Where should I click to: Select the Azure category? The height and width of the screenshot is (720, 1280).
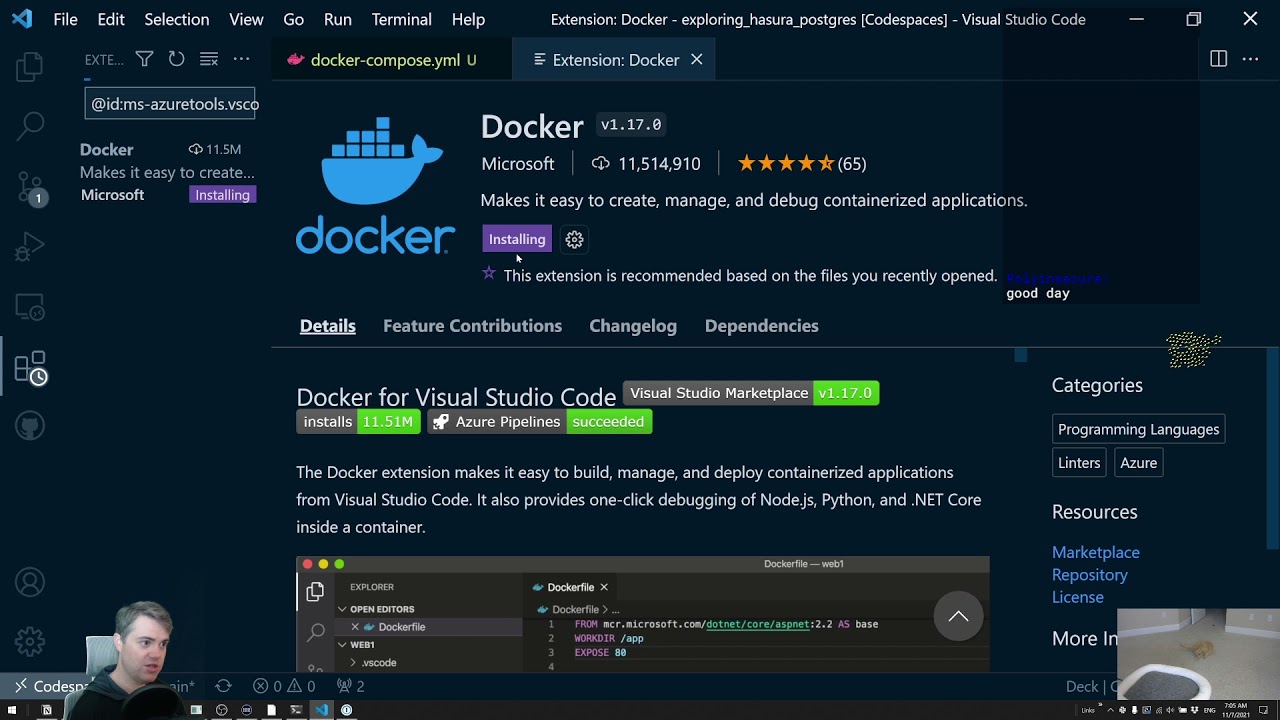pyautogui.click(x=1138, y=463)
